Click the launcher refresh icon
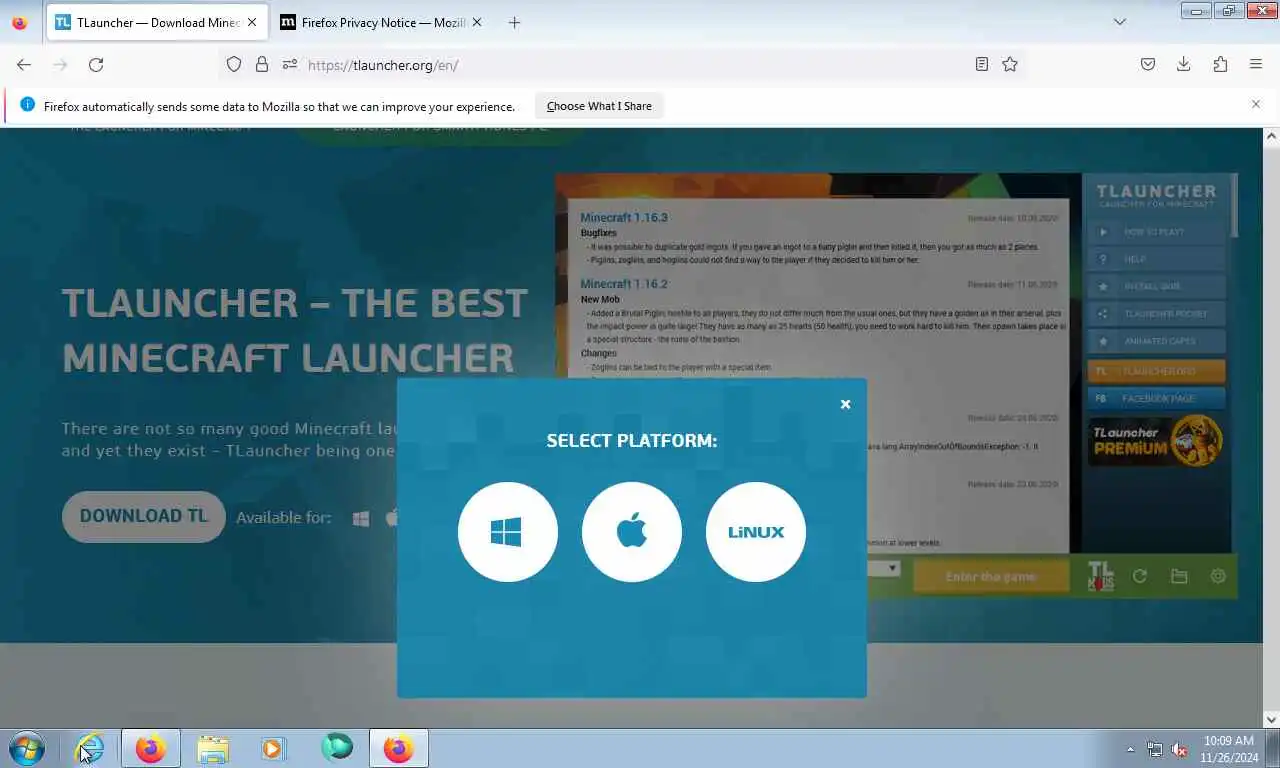Viewport: 1280px width, 768px height. 1139,576
